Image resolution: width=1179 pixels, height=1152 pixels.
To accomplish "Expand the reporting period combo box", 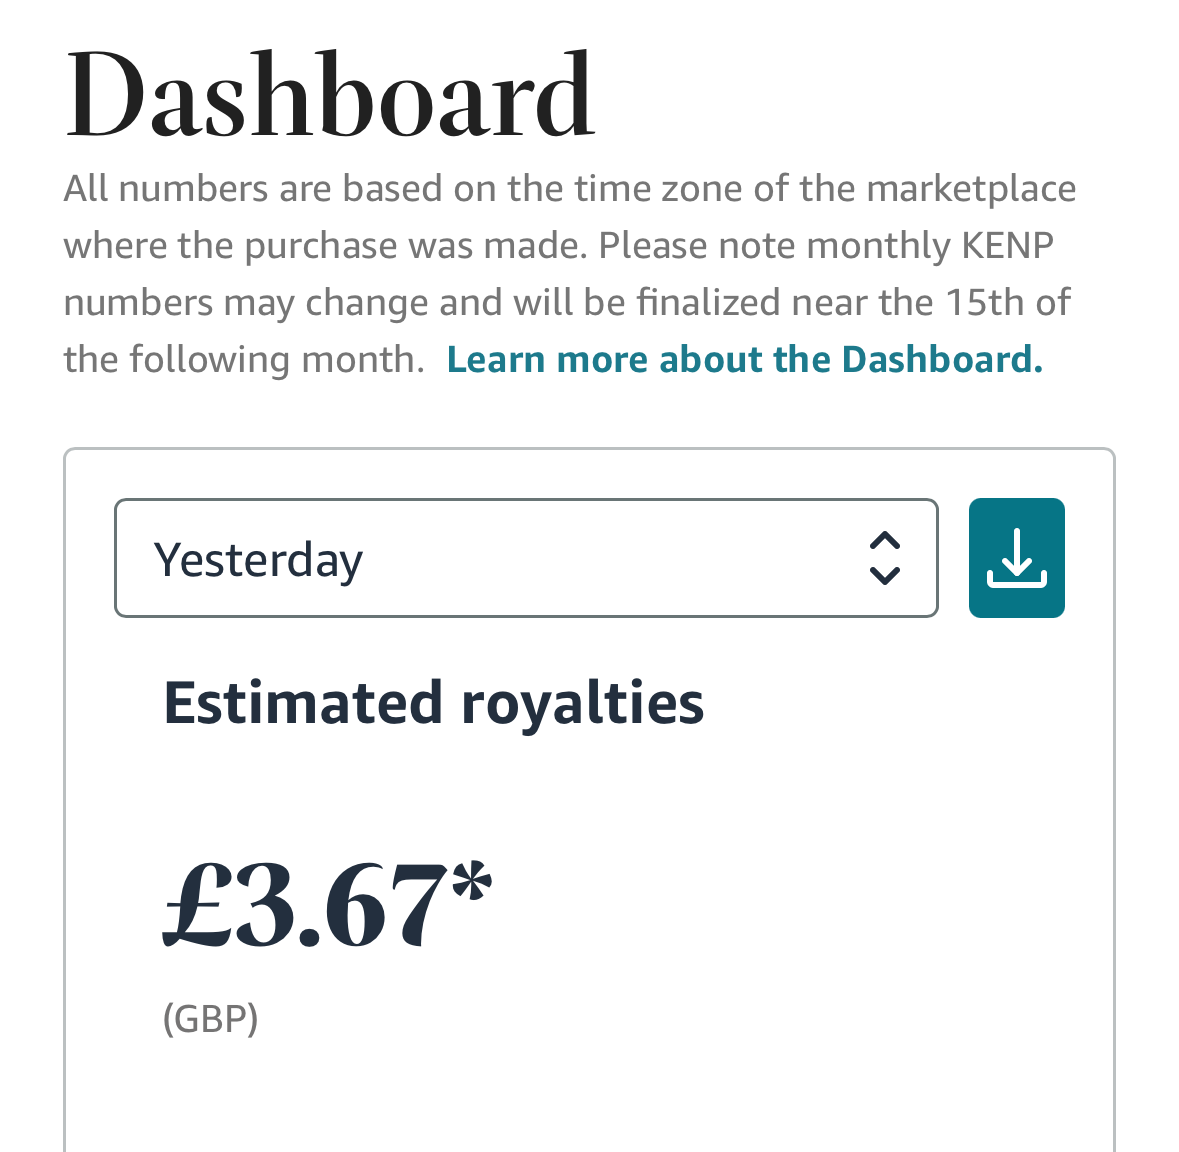I will [x=526, y=558].
